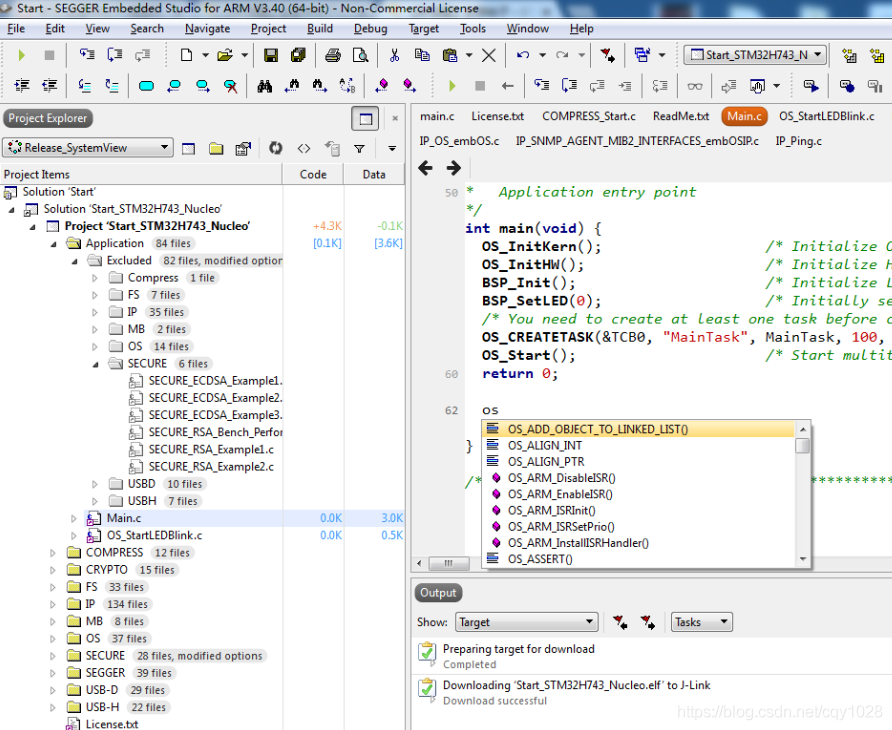
Task: Toggle bookmark using the cyan bookmark icon
Action: coord(146,86)
